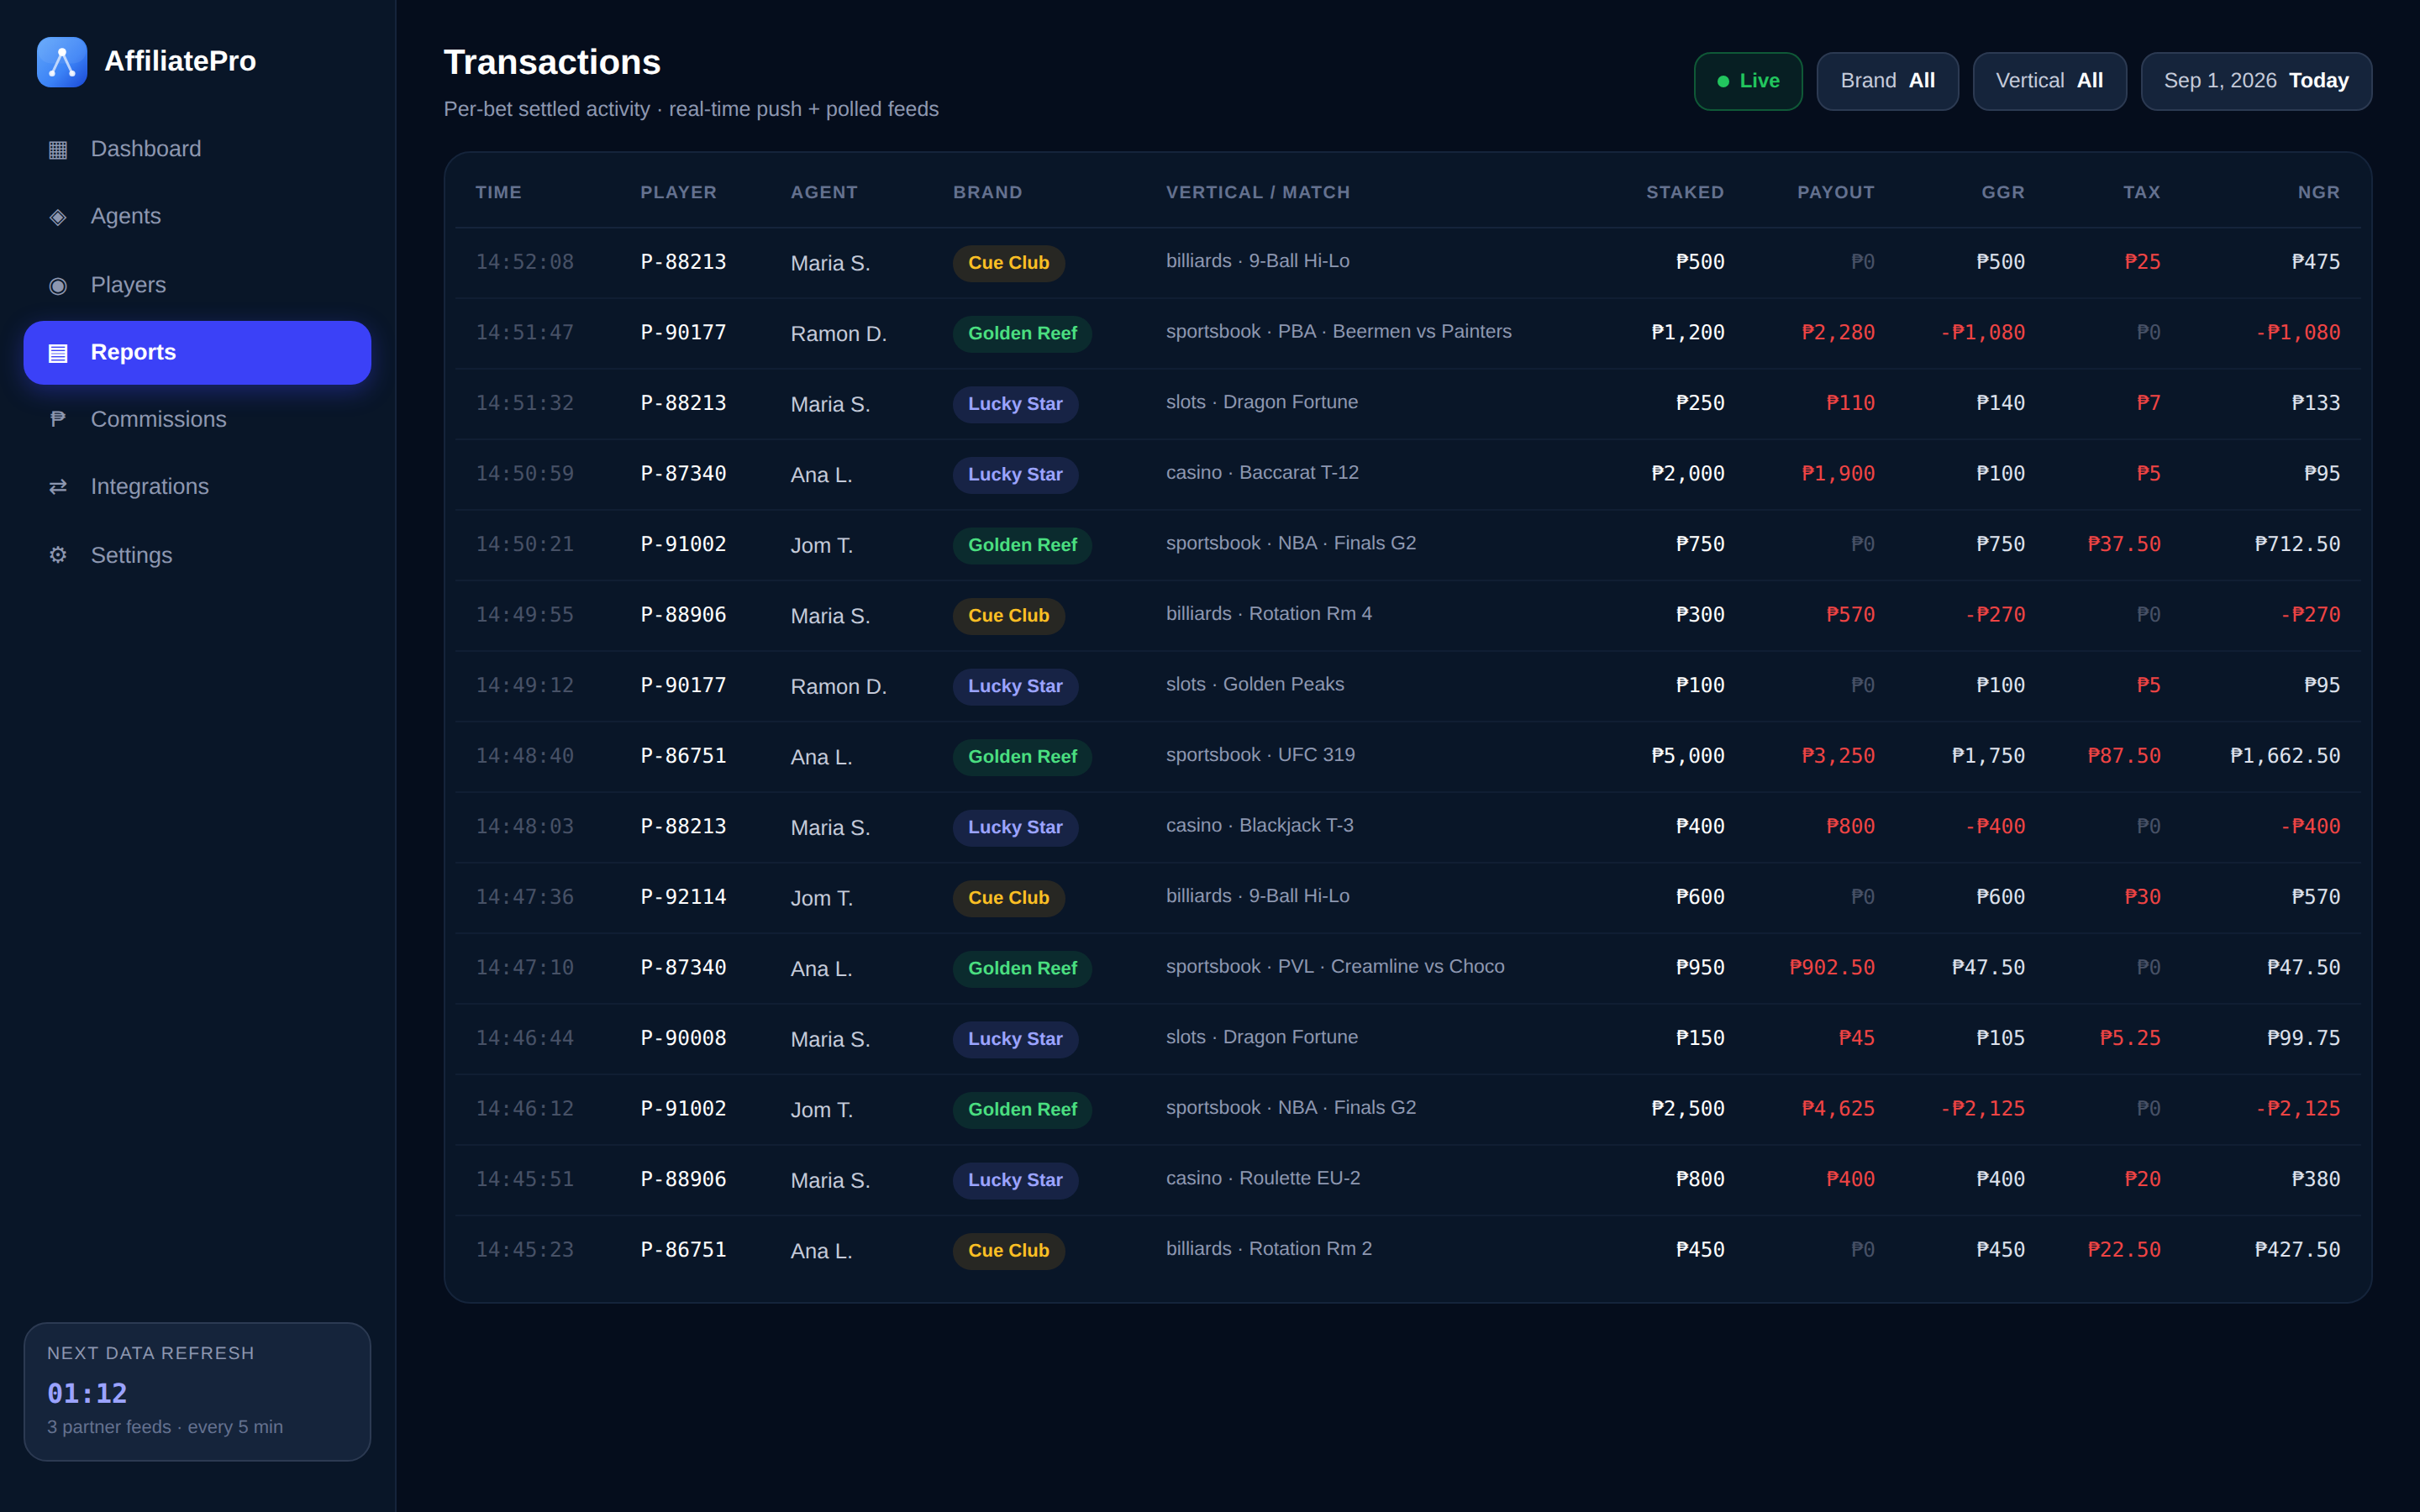Click Golden Reef badge in 14:48:40 row
Image resolution: width=2420 pixels, height=1512 pixels.
1022,757
